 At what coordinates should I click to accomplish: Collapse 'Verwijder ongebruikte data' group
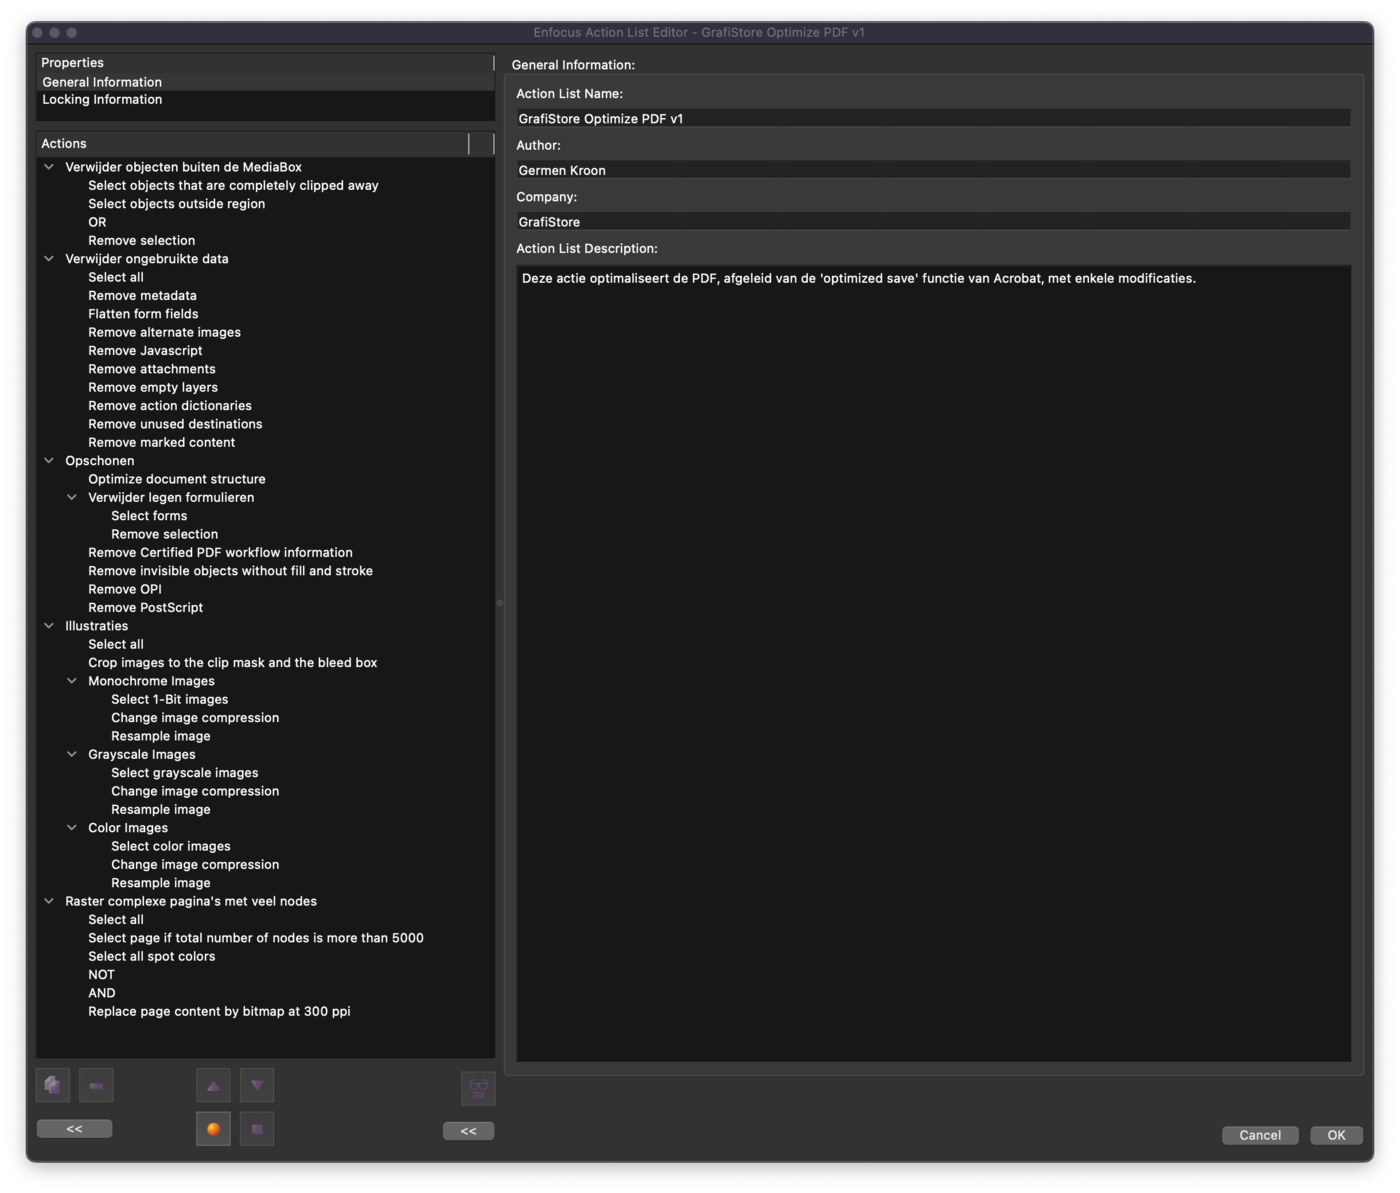49,259
